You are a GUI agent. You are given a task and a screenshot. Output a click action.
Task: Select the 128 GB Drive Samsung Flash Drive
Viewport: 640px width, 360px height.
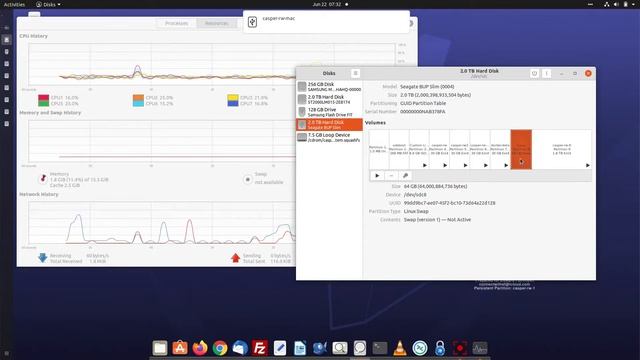[329, 112]
